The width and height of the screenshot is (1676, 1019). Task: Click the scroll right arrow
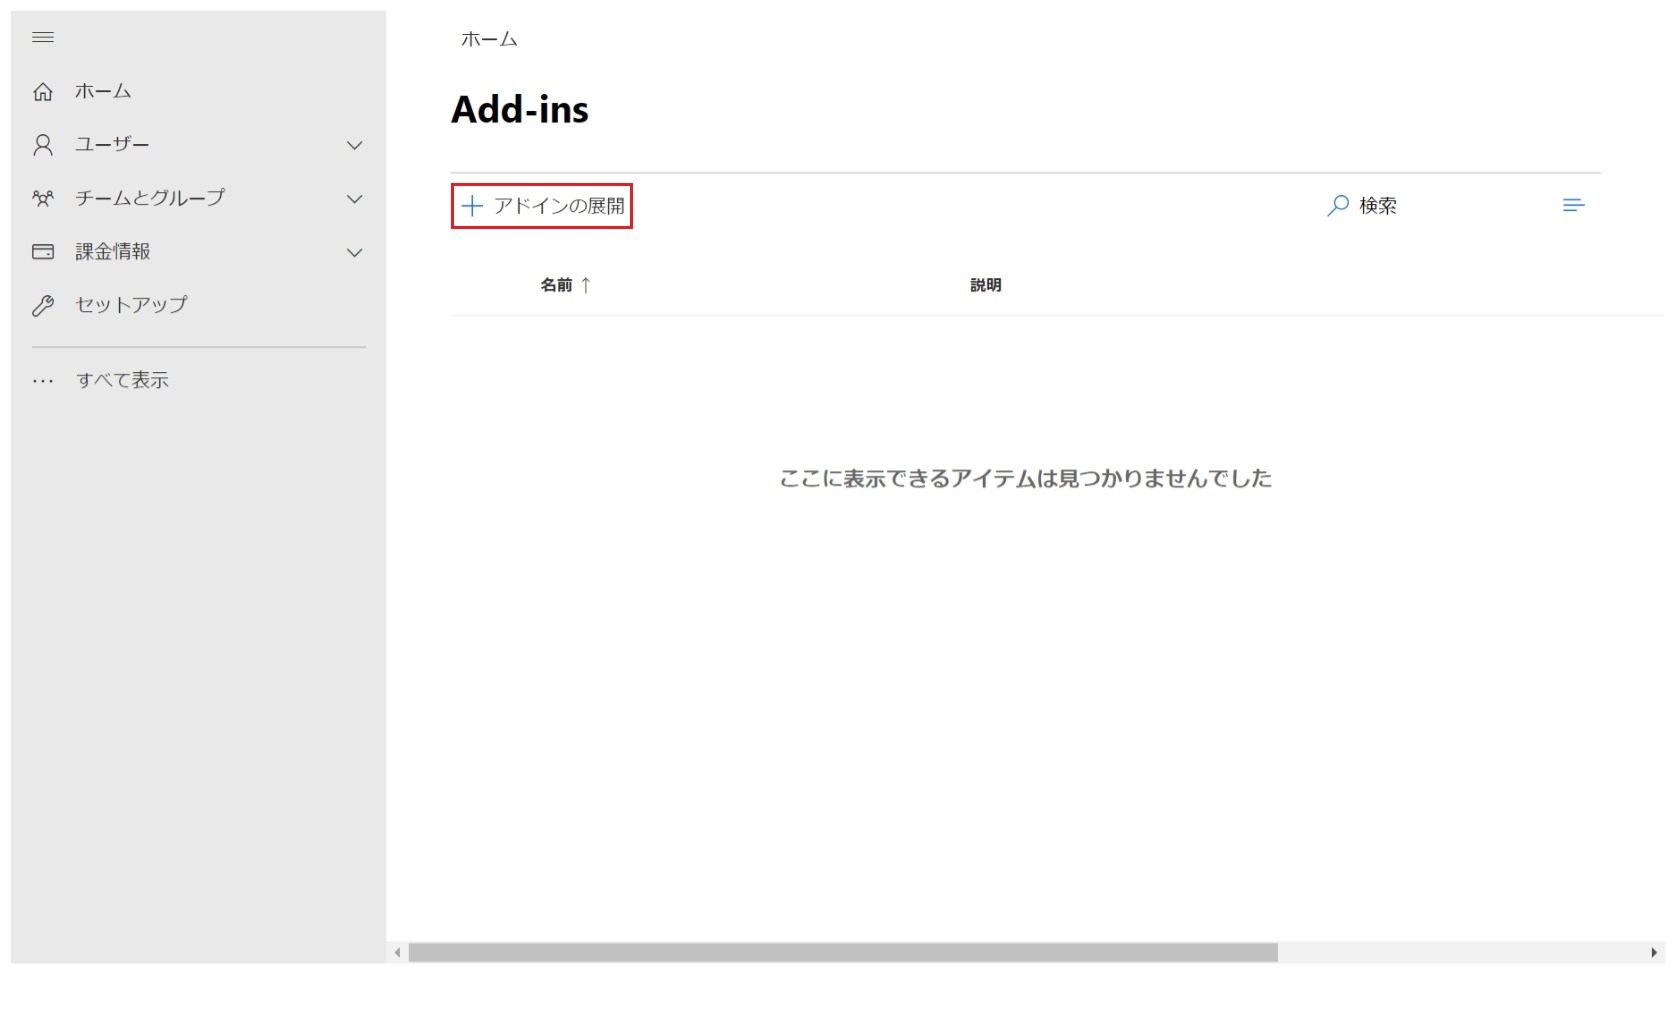pyautogui.click(x=1654, y=953)
